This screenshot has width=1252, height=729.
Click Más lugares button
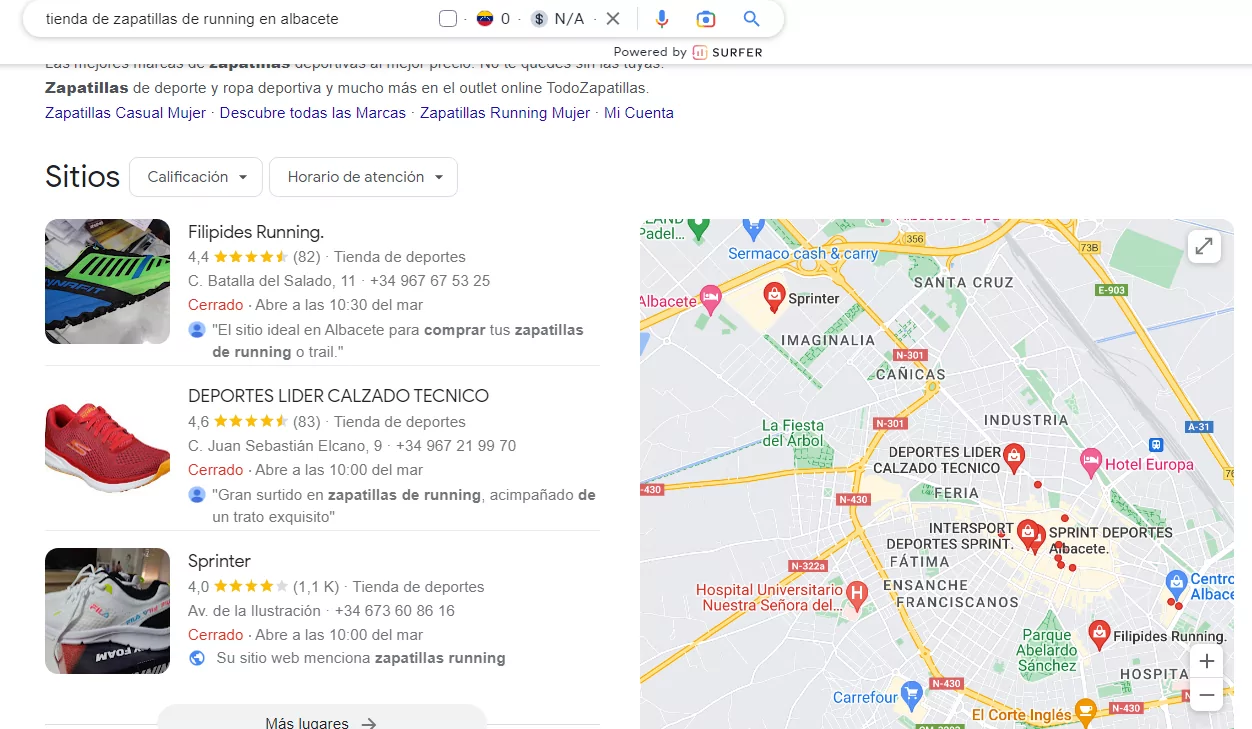point(322,722)
